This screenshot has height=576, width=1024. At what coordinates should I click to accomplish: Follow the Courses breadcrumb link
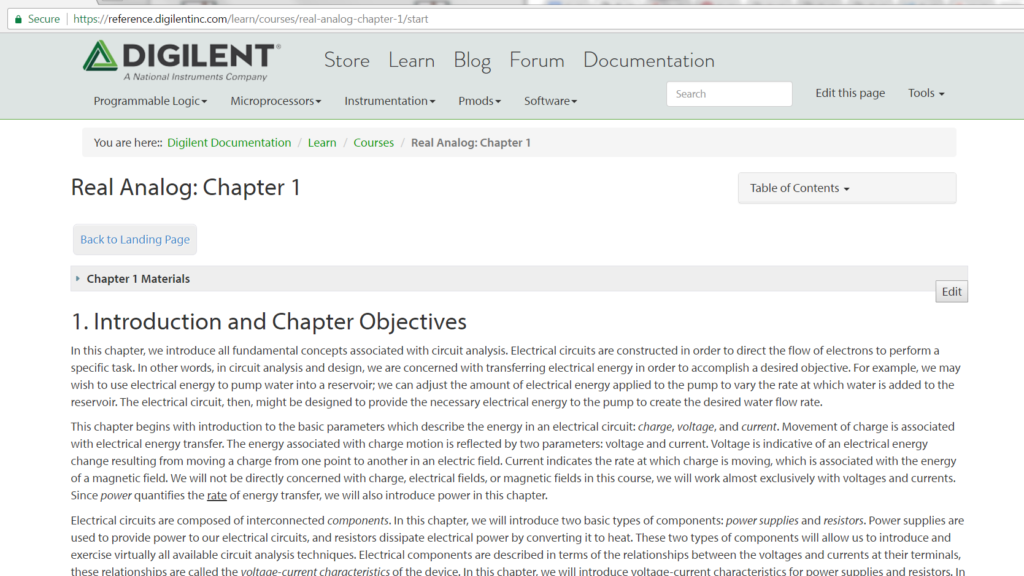pyautogui.click(x=373, y=143)
